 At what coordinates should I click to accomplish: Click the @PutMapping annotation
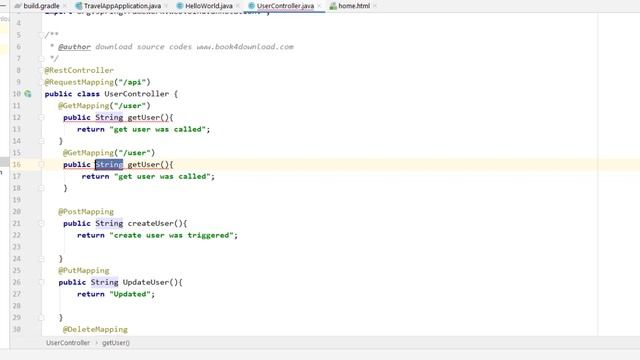click(84, 270)
